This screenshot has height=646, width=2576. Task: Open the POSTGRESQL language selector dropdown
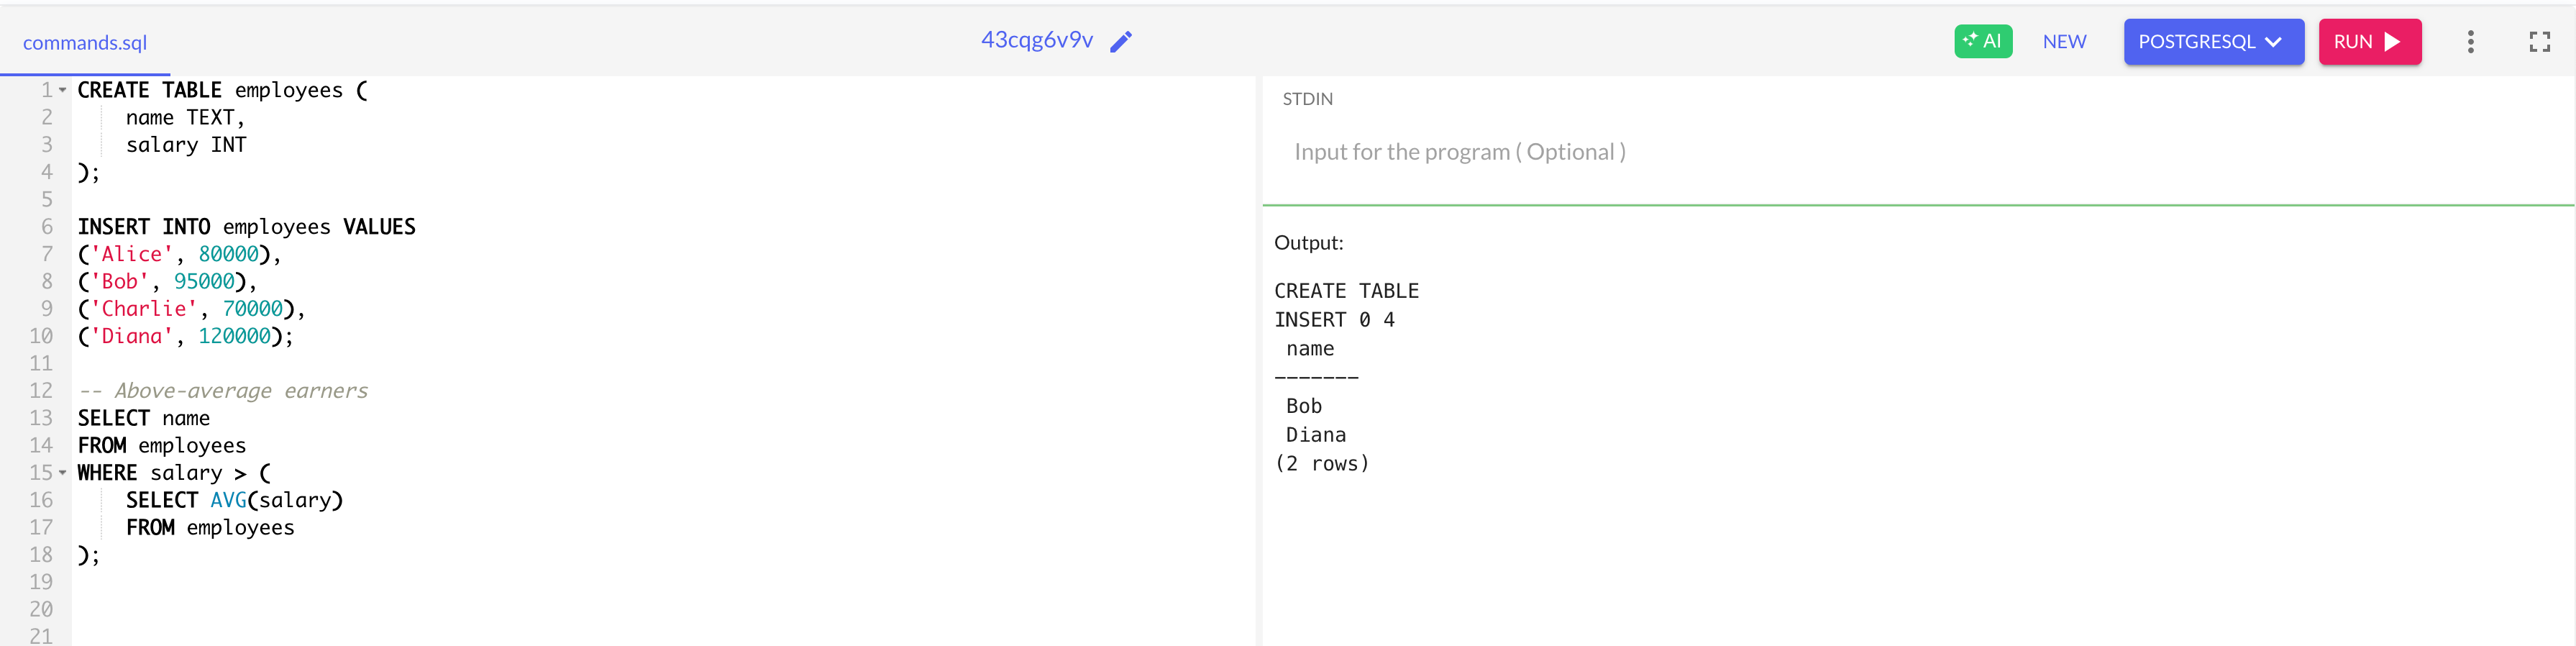pyautogui.click(x=2213, y=42)
